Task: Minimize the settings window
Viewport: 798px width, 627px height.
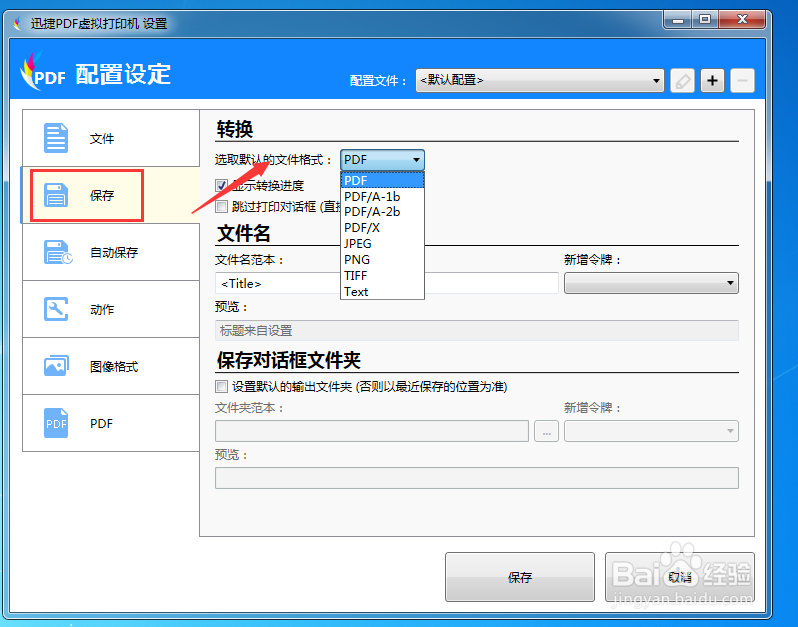Action: 677,20
